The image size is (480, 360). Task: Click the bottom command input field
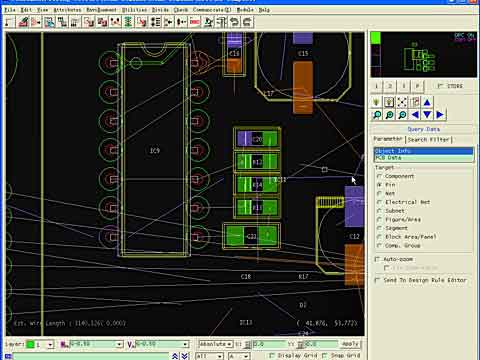(x=91, y=357)
